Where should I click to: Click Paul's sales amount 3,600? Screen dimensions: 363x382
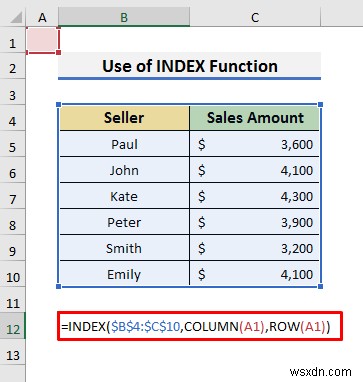[255, 144]
